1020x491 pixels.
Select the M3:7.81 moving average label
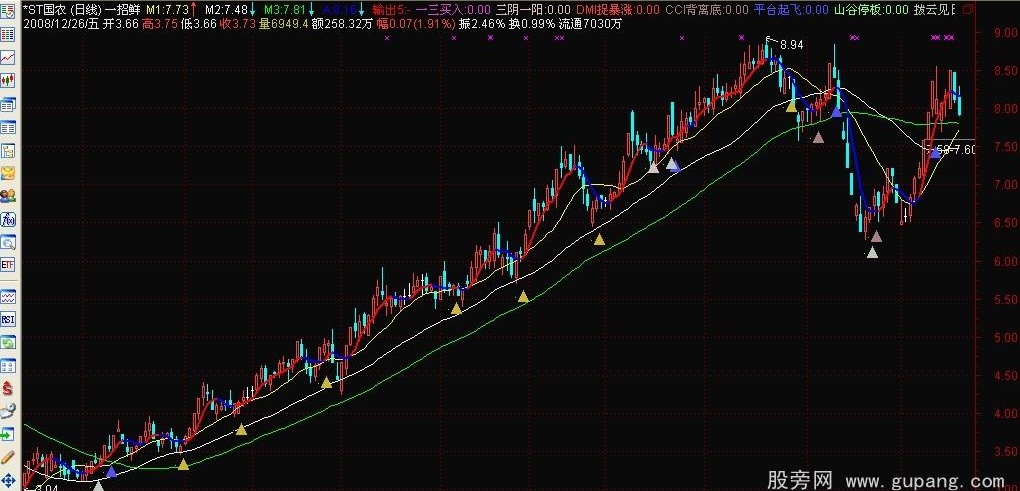click(x=284, y=10)
